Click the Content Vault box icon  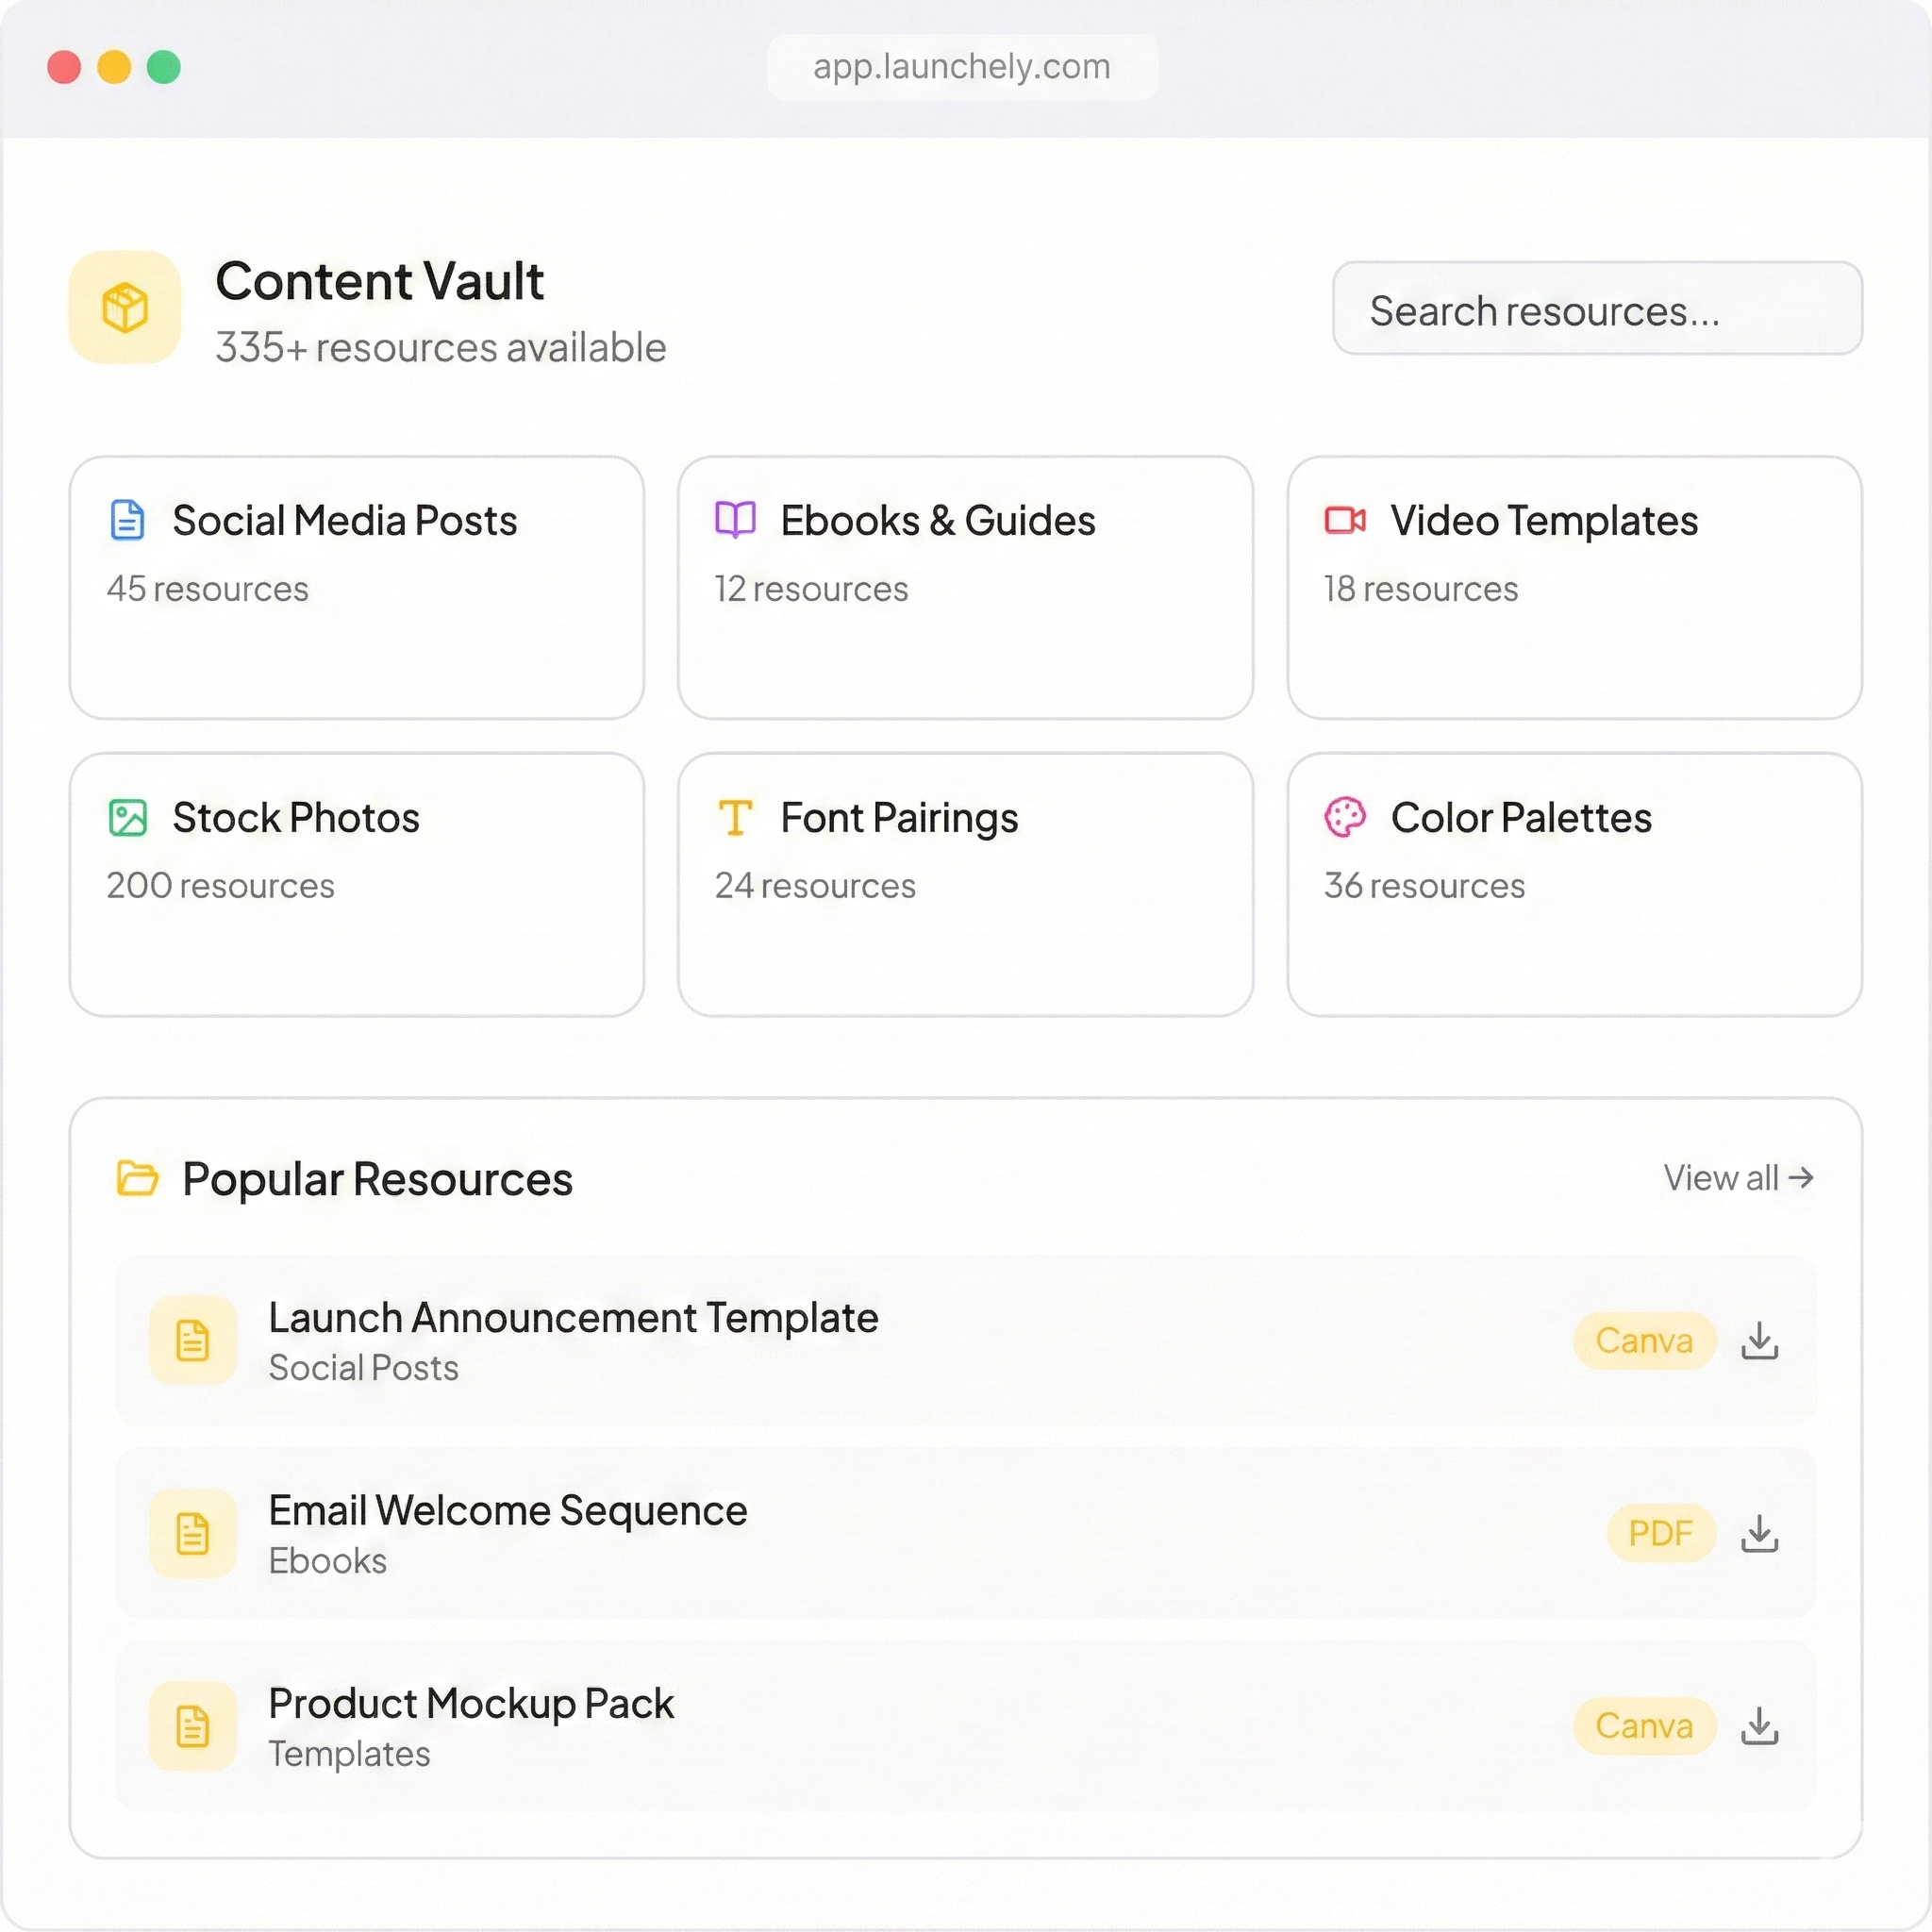(124, 308)
